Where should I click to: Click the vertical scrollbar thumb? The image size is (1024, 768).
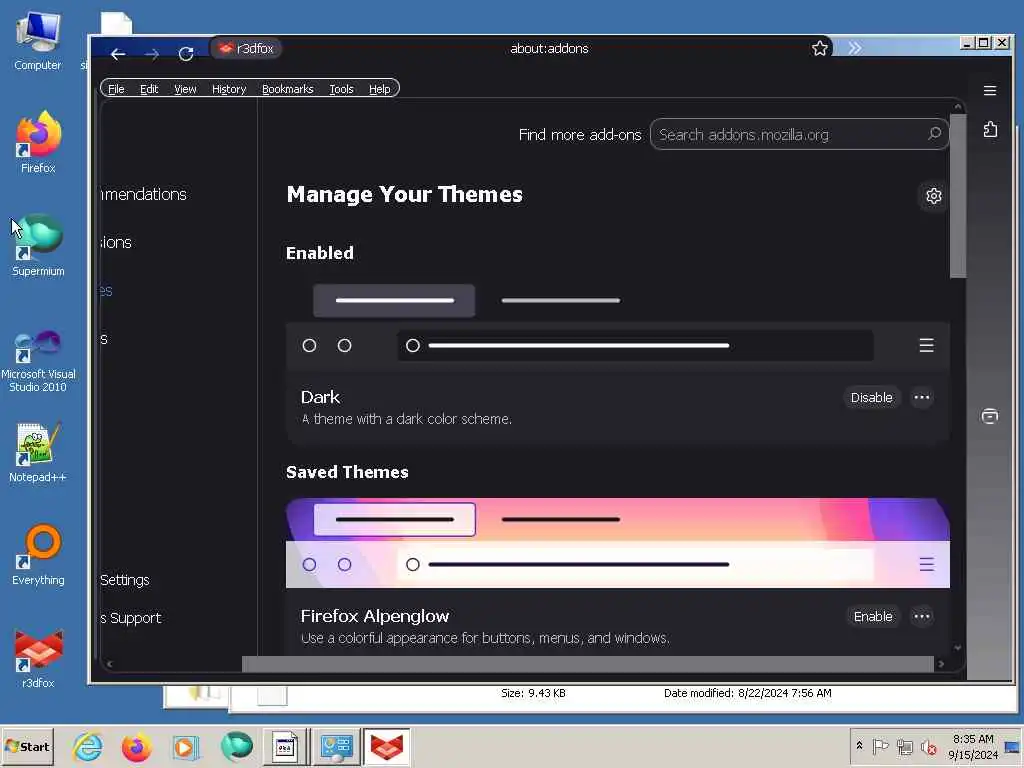pyautogui.click(x=957, y=196)
